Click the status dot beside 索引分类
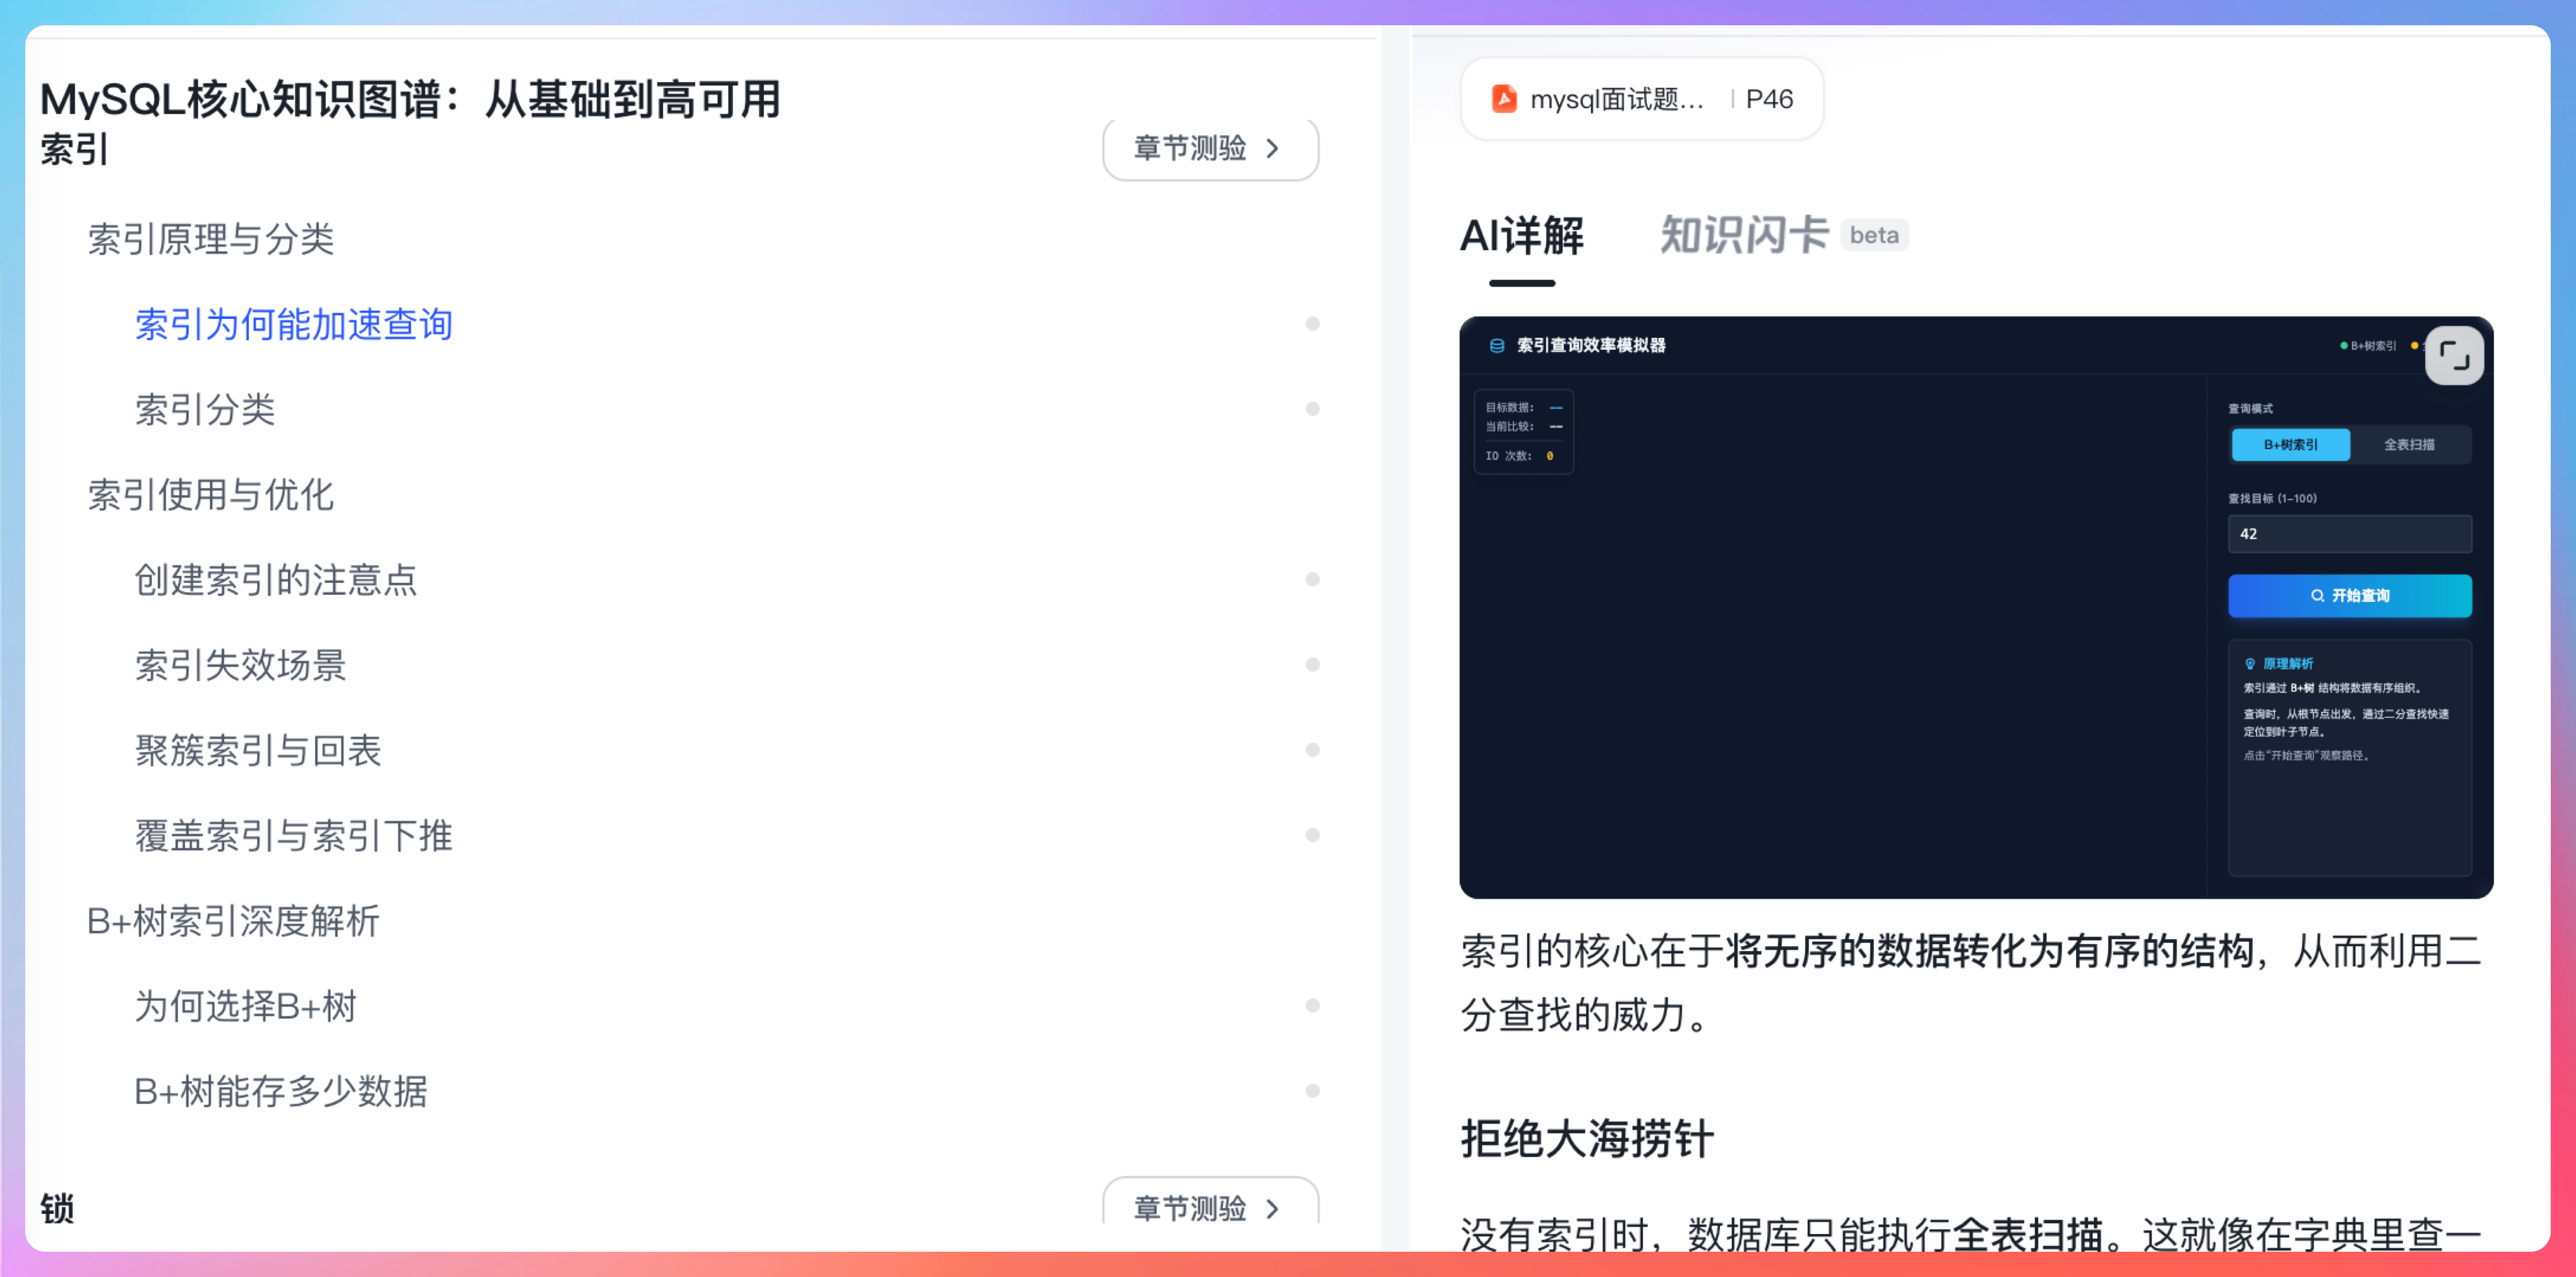The width and height of the screenshot is (2576, 1277). (x=1312, y=409)
